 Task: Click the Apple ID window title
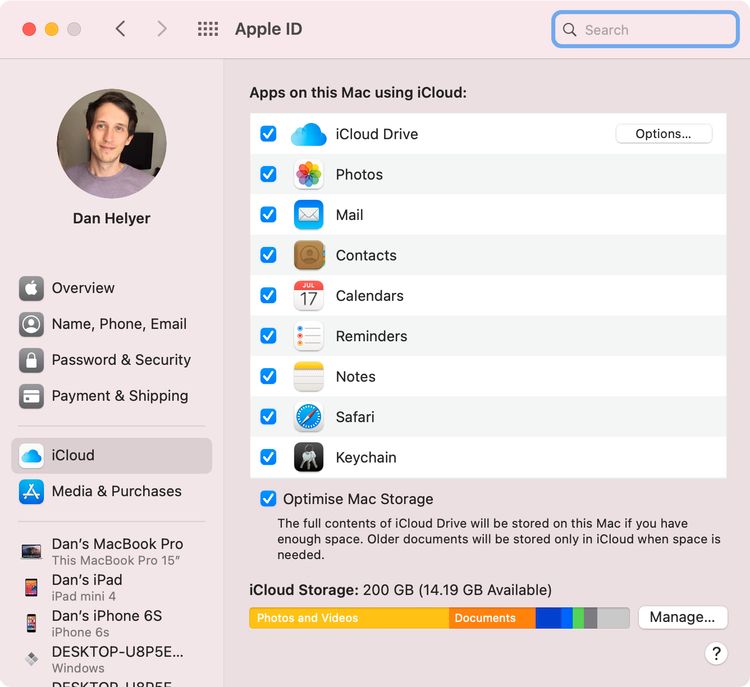click(268, 29)
